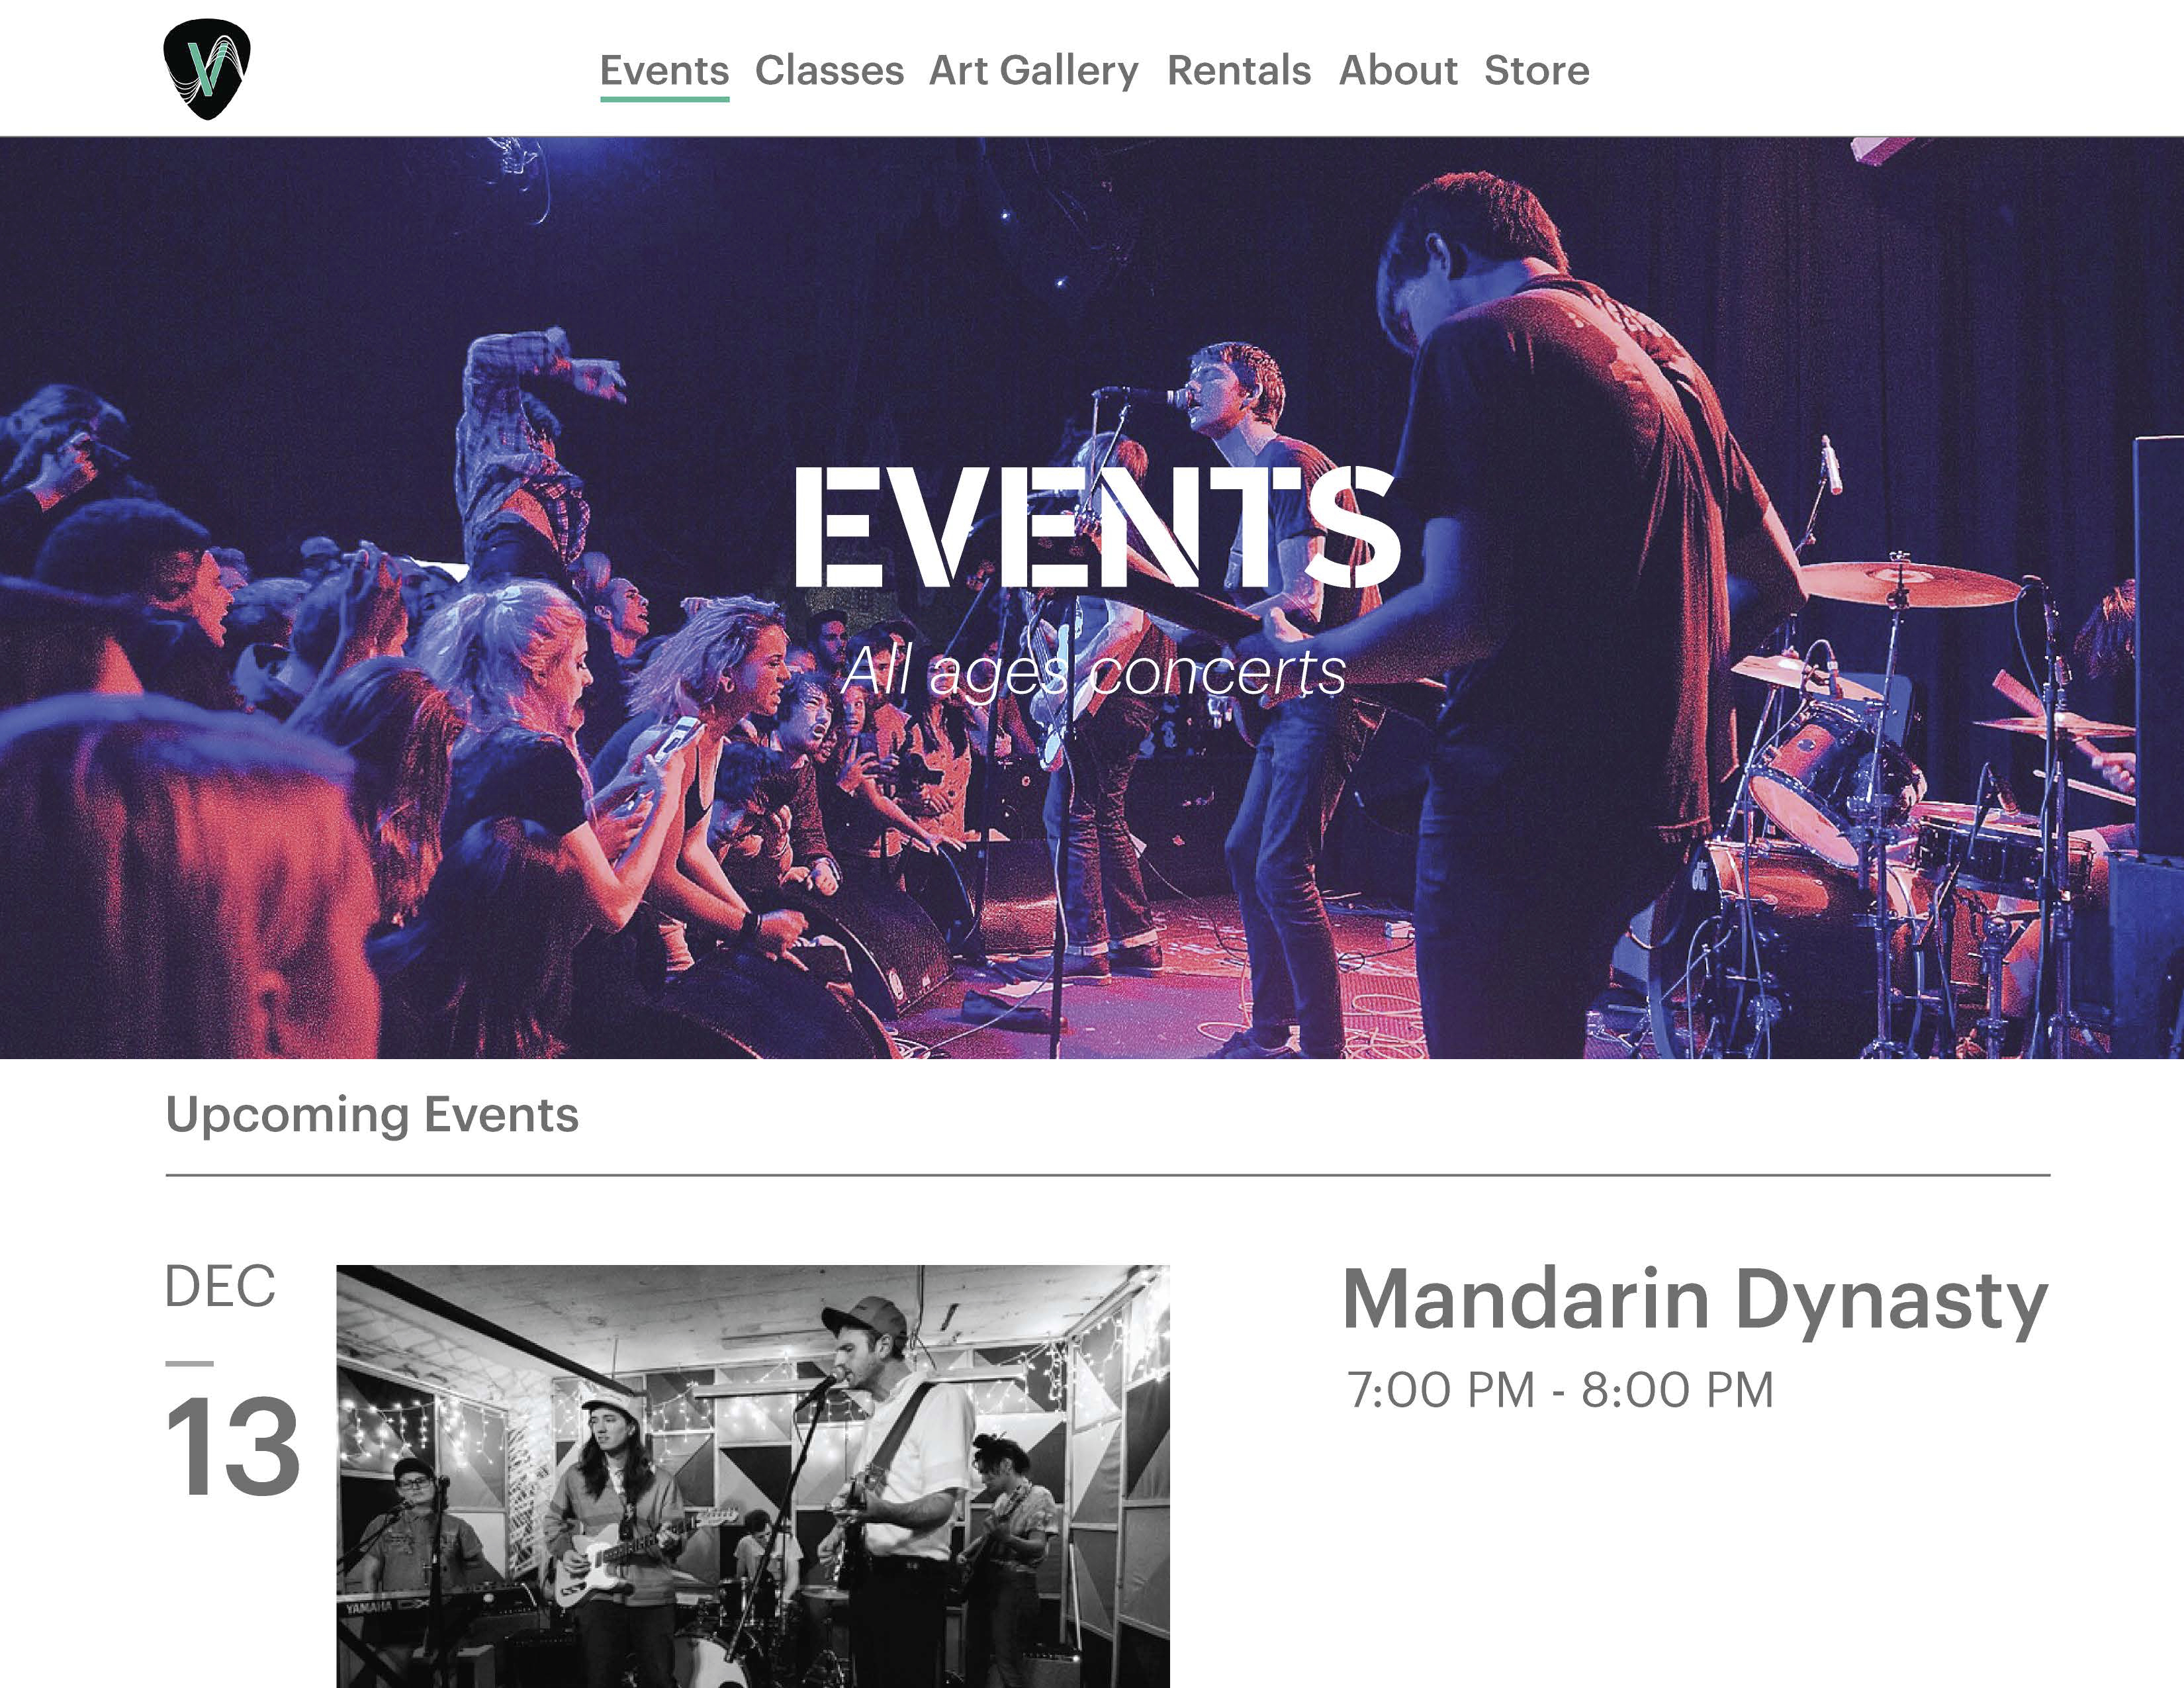Viewport: 2184px width, 1688px height.
Task: Select Rentals in the navigation bar
Action: coord(1239,70)
